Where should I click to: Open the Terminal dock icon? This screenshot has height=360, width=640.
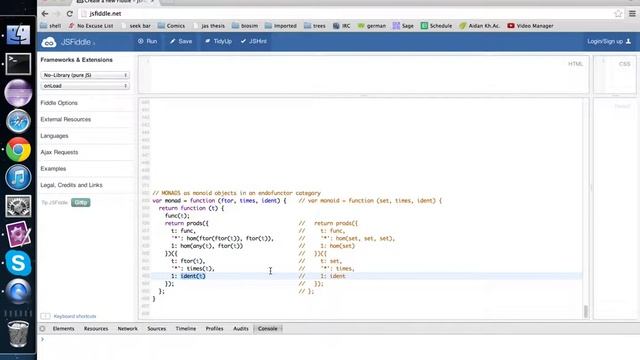(18, 64)
